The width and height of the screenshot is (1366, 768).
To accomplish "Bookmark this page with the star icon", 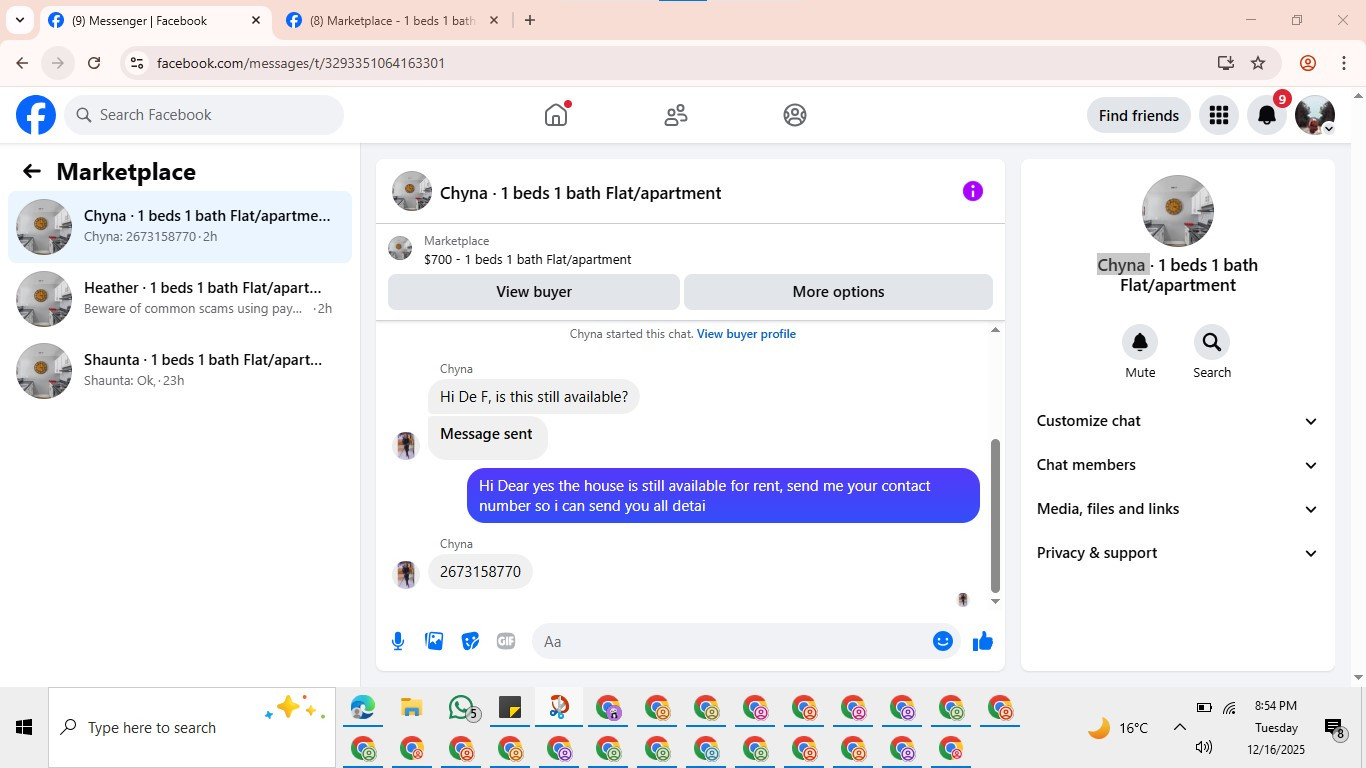I will 1259,63.
